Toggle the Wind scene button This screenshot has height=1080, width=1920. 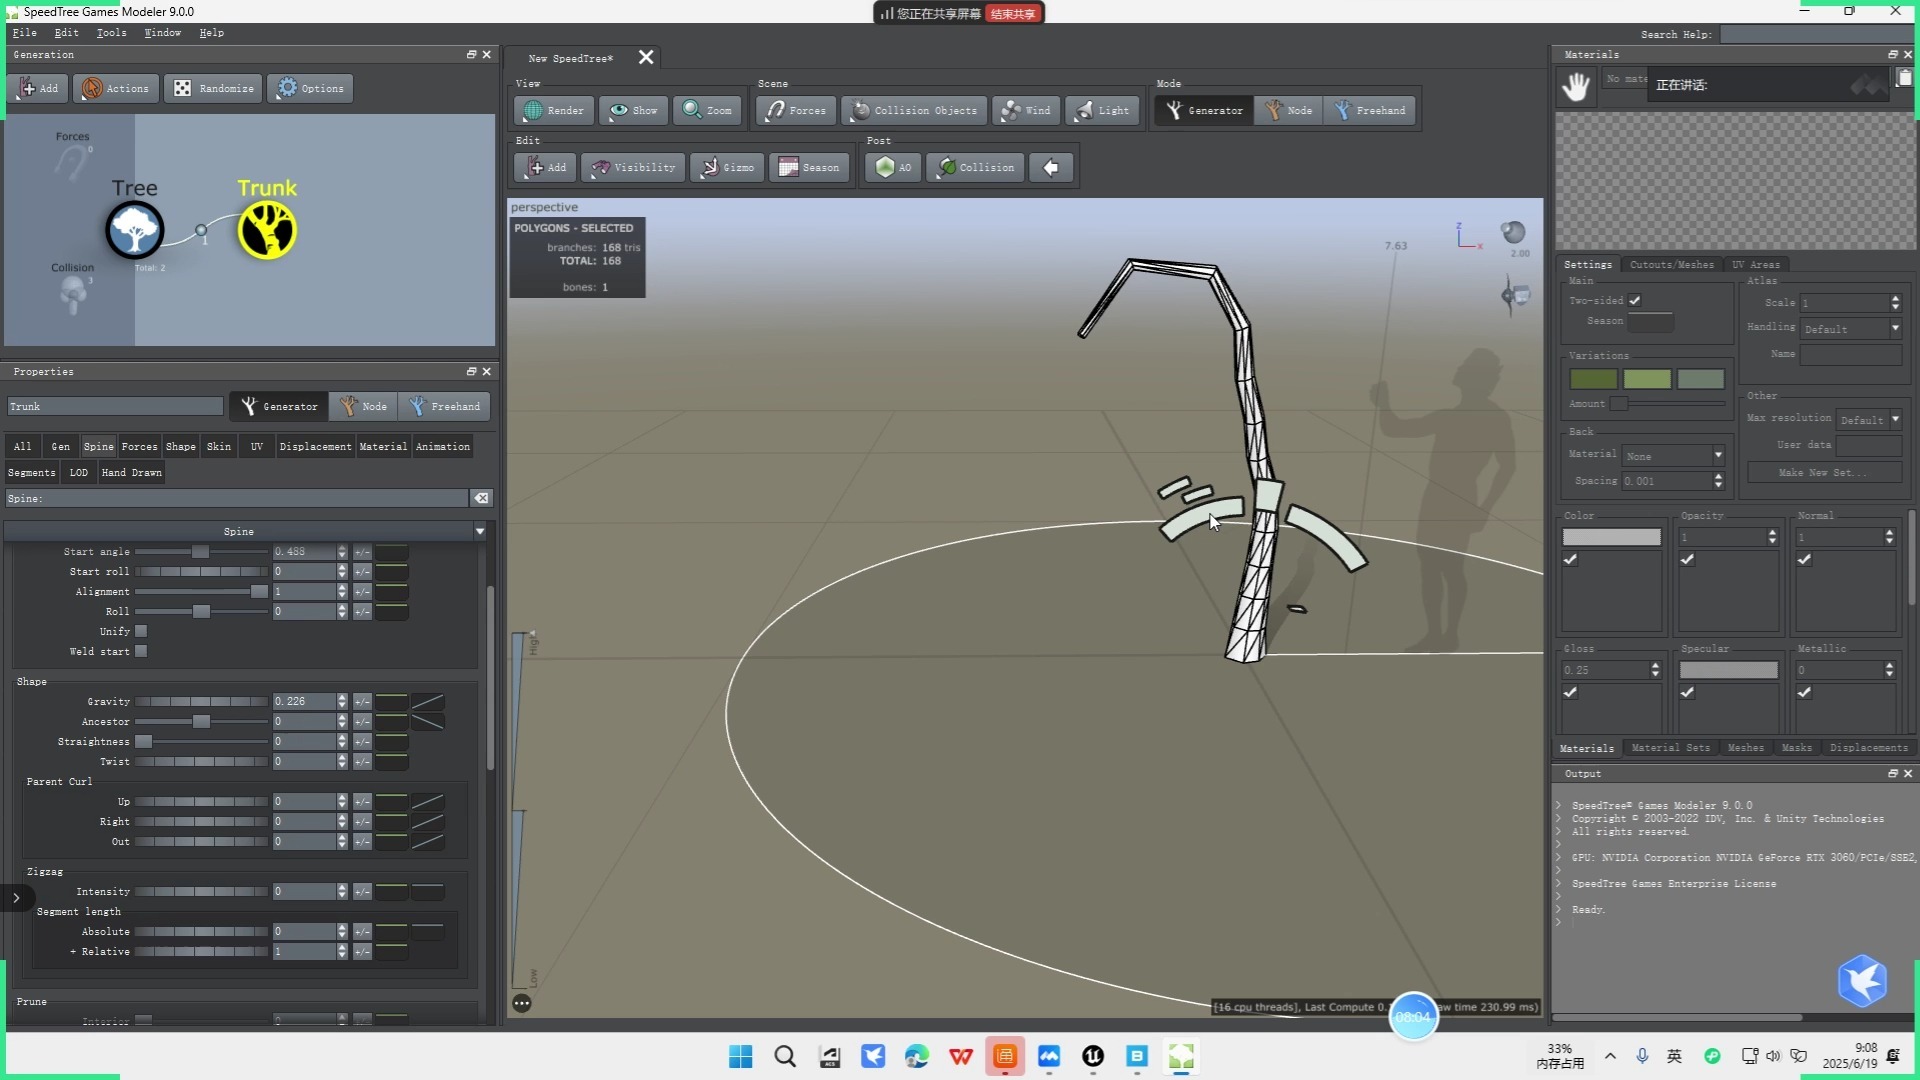pyautogui.click(x=1026, y=111)
